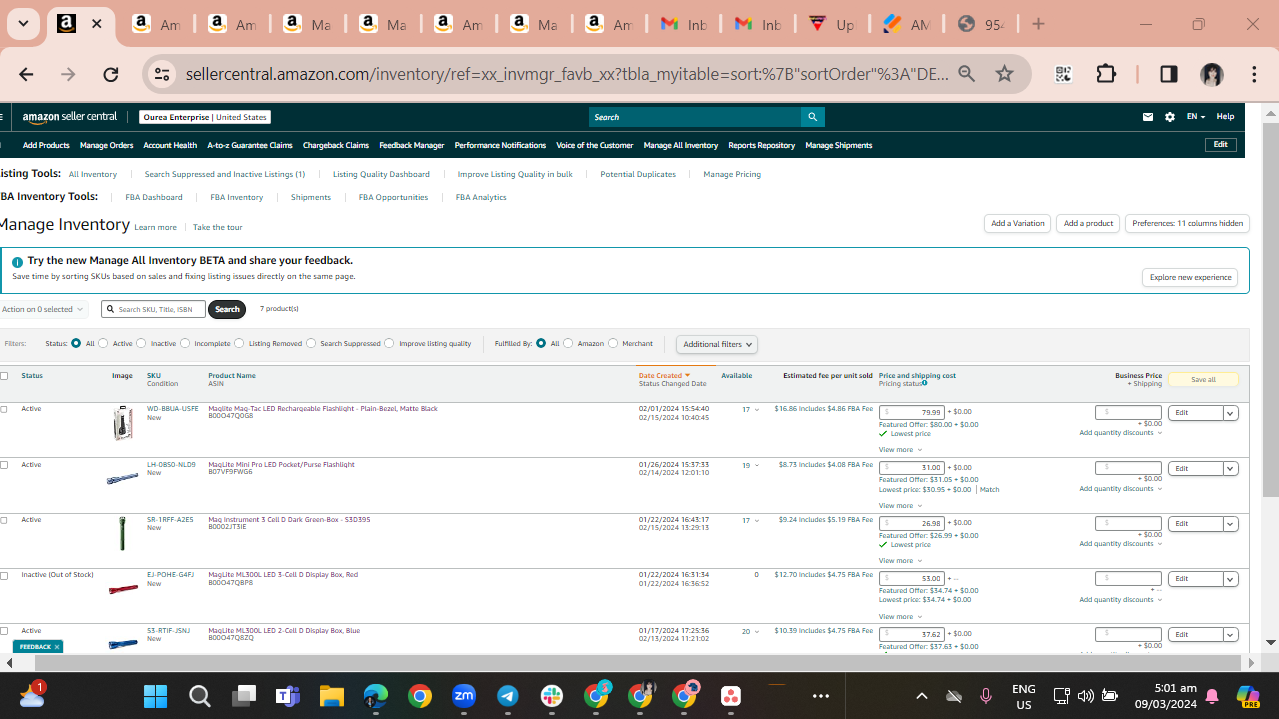This screenshot has height=719, width=1279.
Task: Open Manage Orders menu item
Action: (106, 145)
